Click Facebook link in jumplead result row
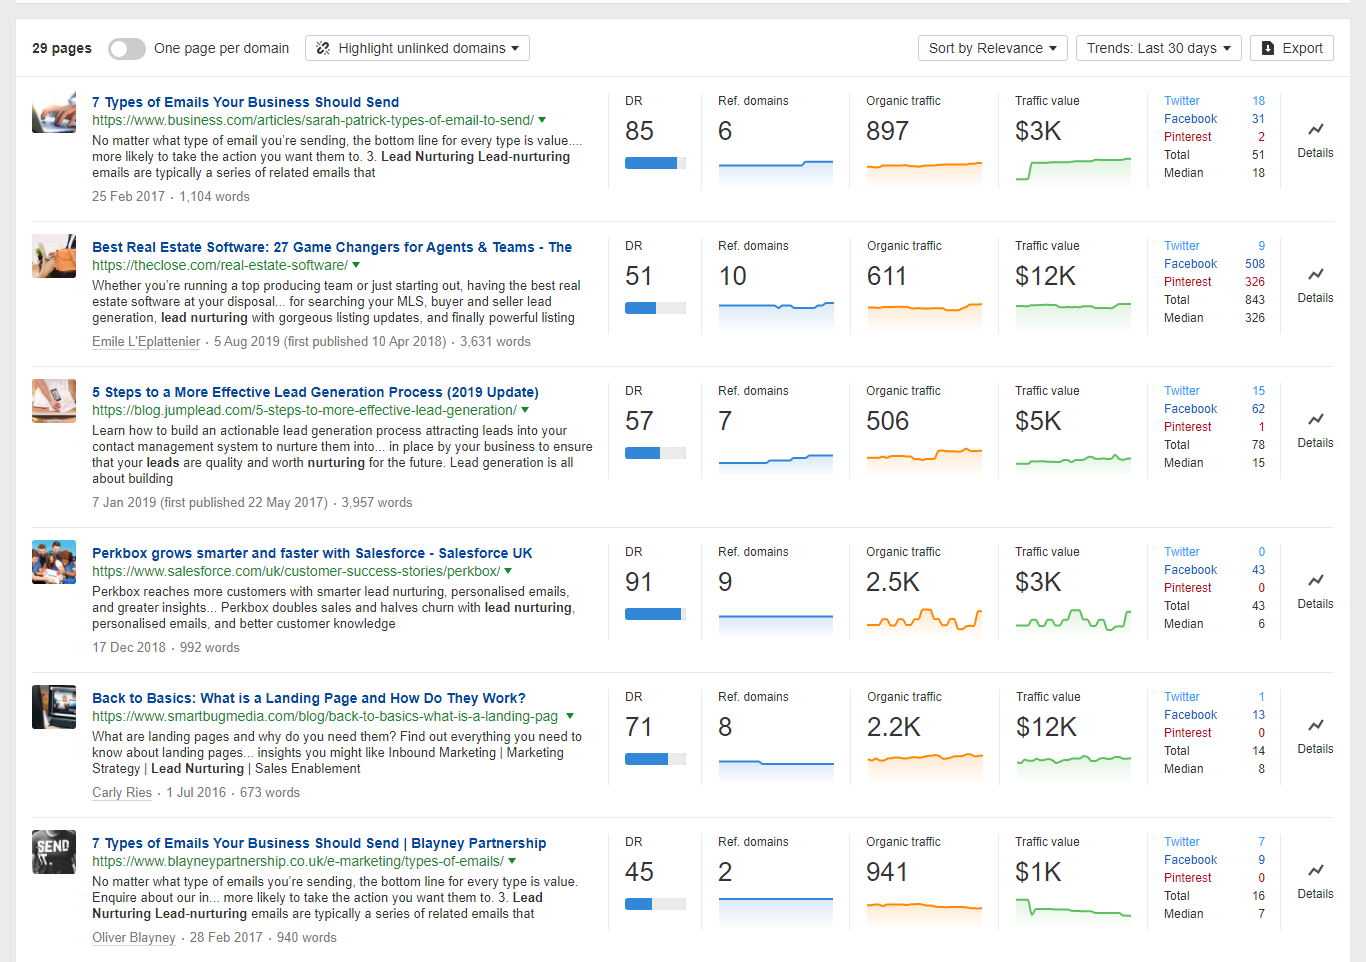The image size is (1366, 962). pyautogui.click(x=1190, y=409)
